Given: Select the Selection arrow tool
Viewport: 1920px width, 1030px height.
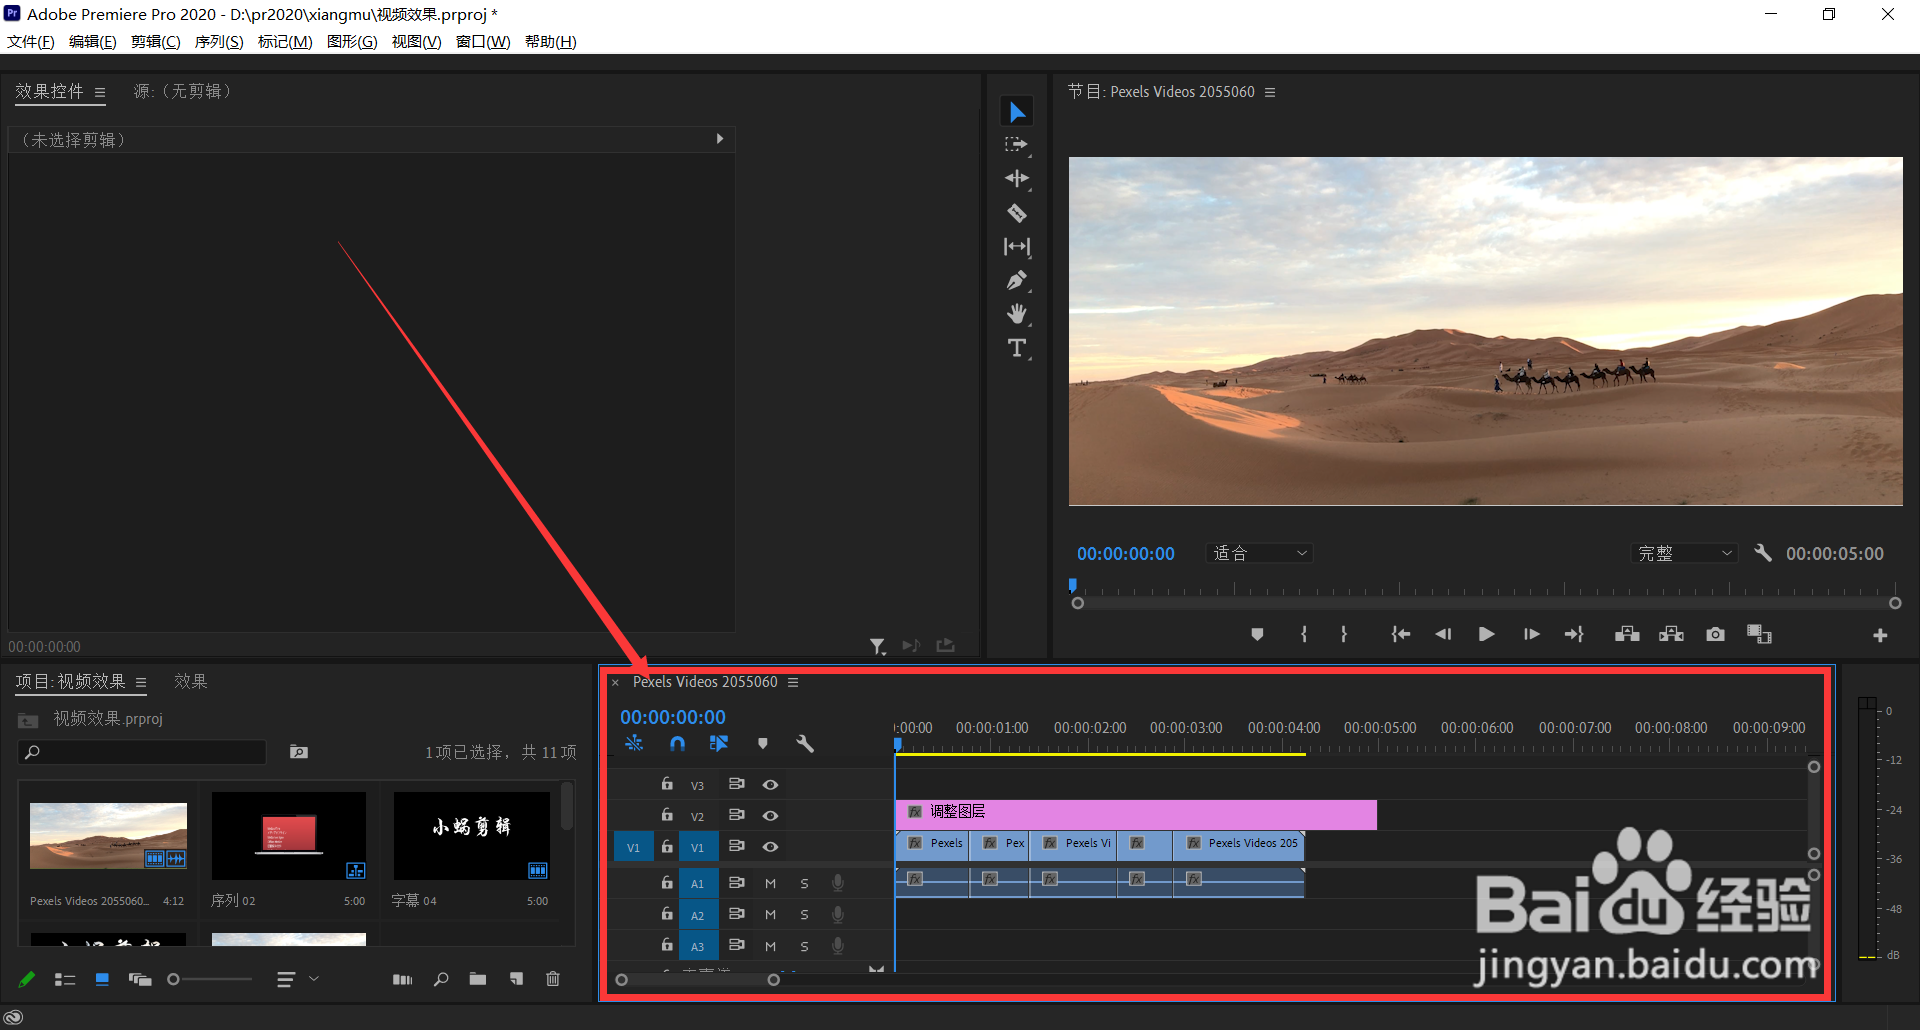Looking at the screenshot, I should (1017, 111).
